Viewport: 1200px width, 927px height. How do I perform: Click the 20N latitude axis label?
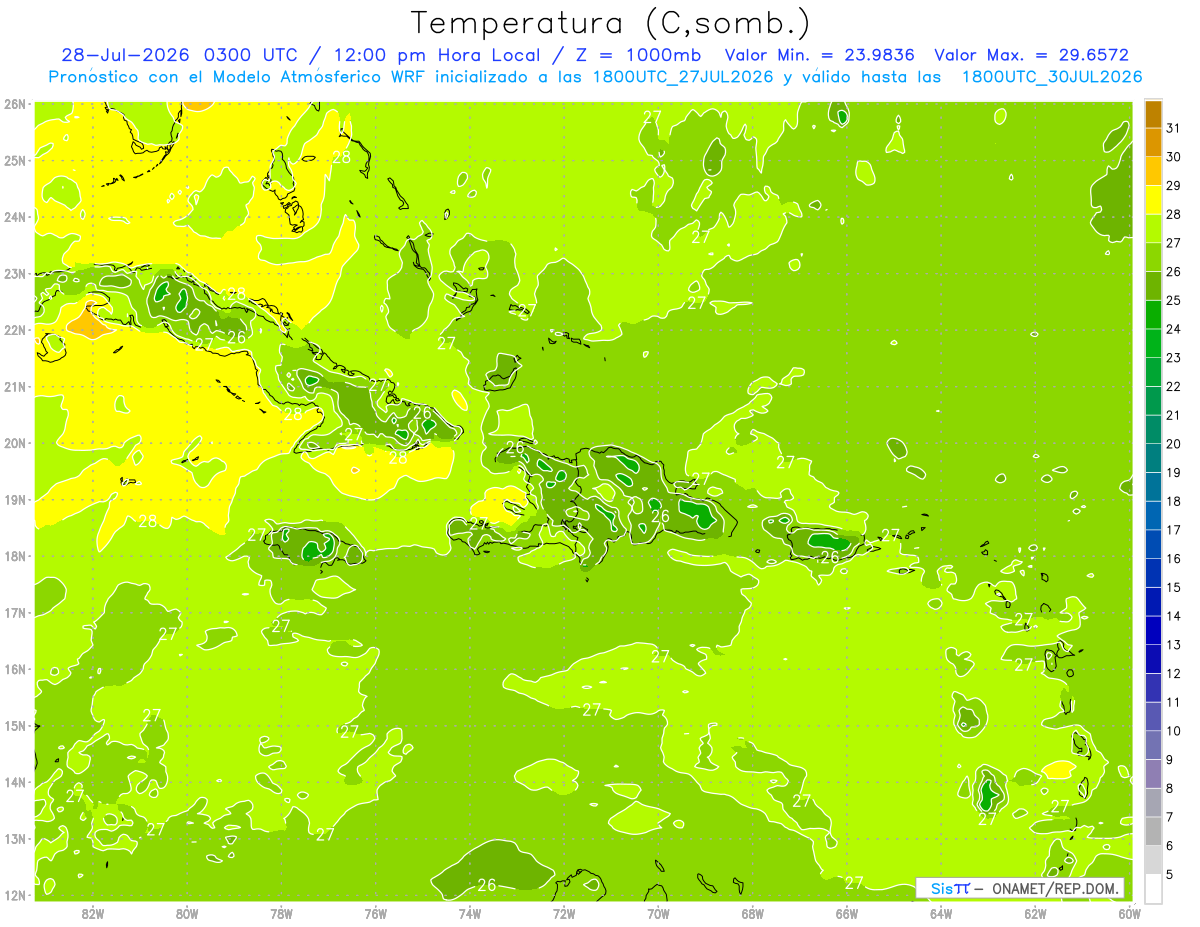coord(15,443)
